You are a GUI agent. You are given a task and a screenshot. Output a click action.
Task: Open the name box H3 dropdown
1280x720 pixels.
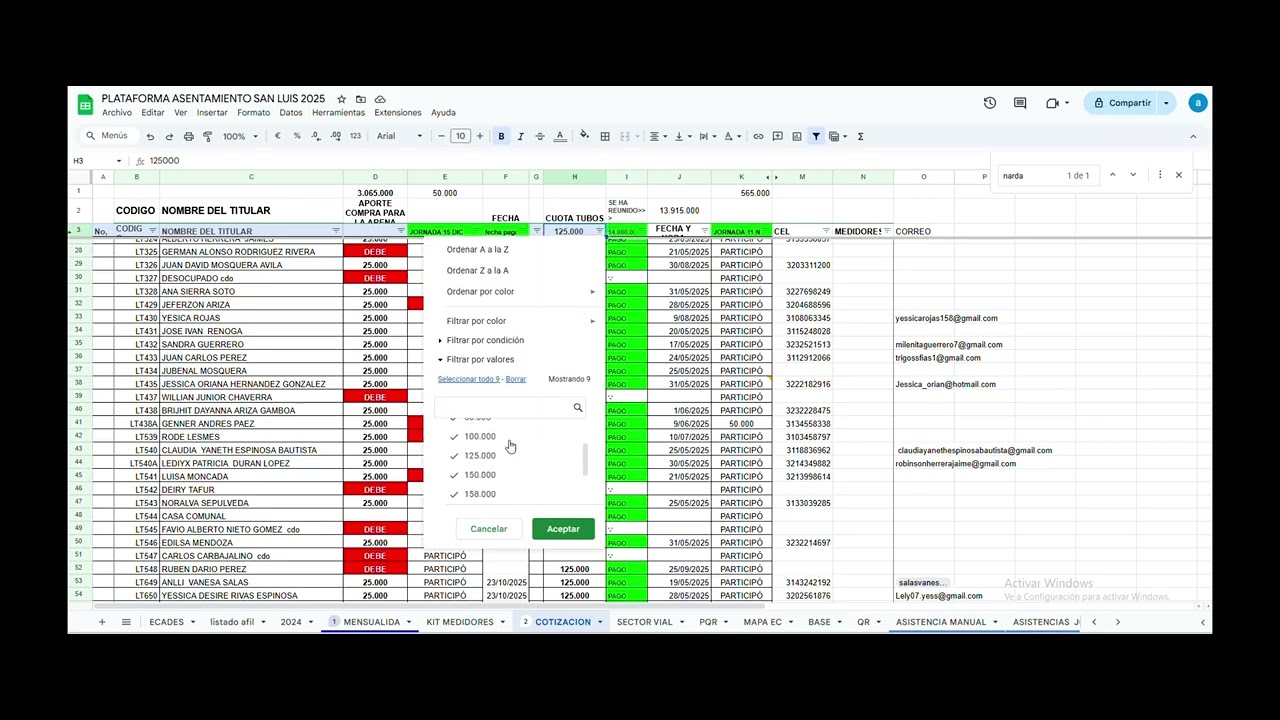click(x=118, y=161)
